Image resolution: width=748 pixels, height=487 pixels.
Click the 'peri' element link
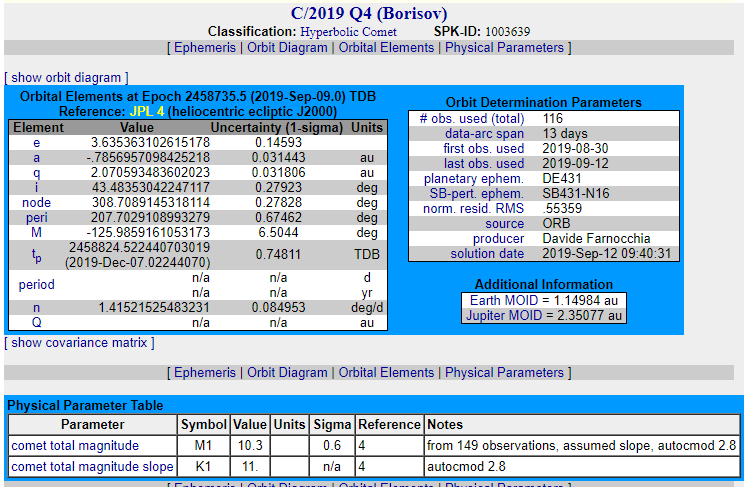(x=36, y=218)
